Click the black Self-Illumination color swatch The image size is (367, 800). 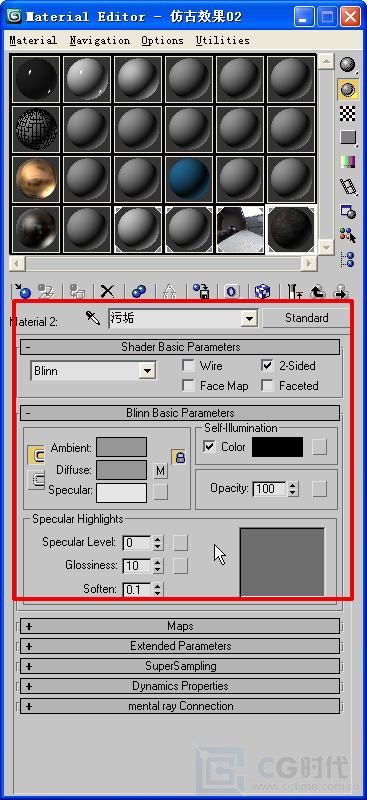(278, 447)
